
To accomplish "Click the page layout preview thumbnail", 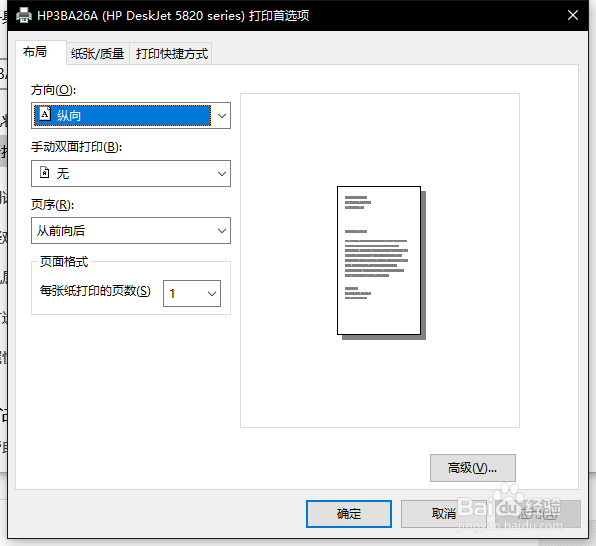I will click(381, 262).
